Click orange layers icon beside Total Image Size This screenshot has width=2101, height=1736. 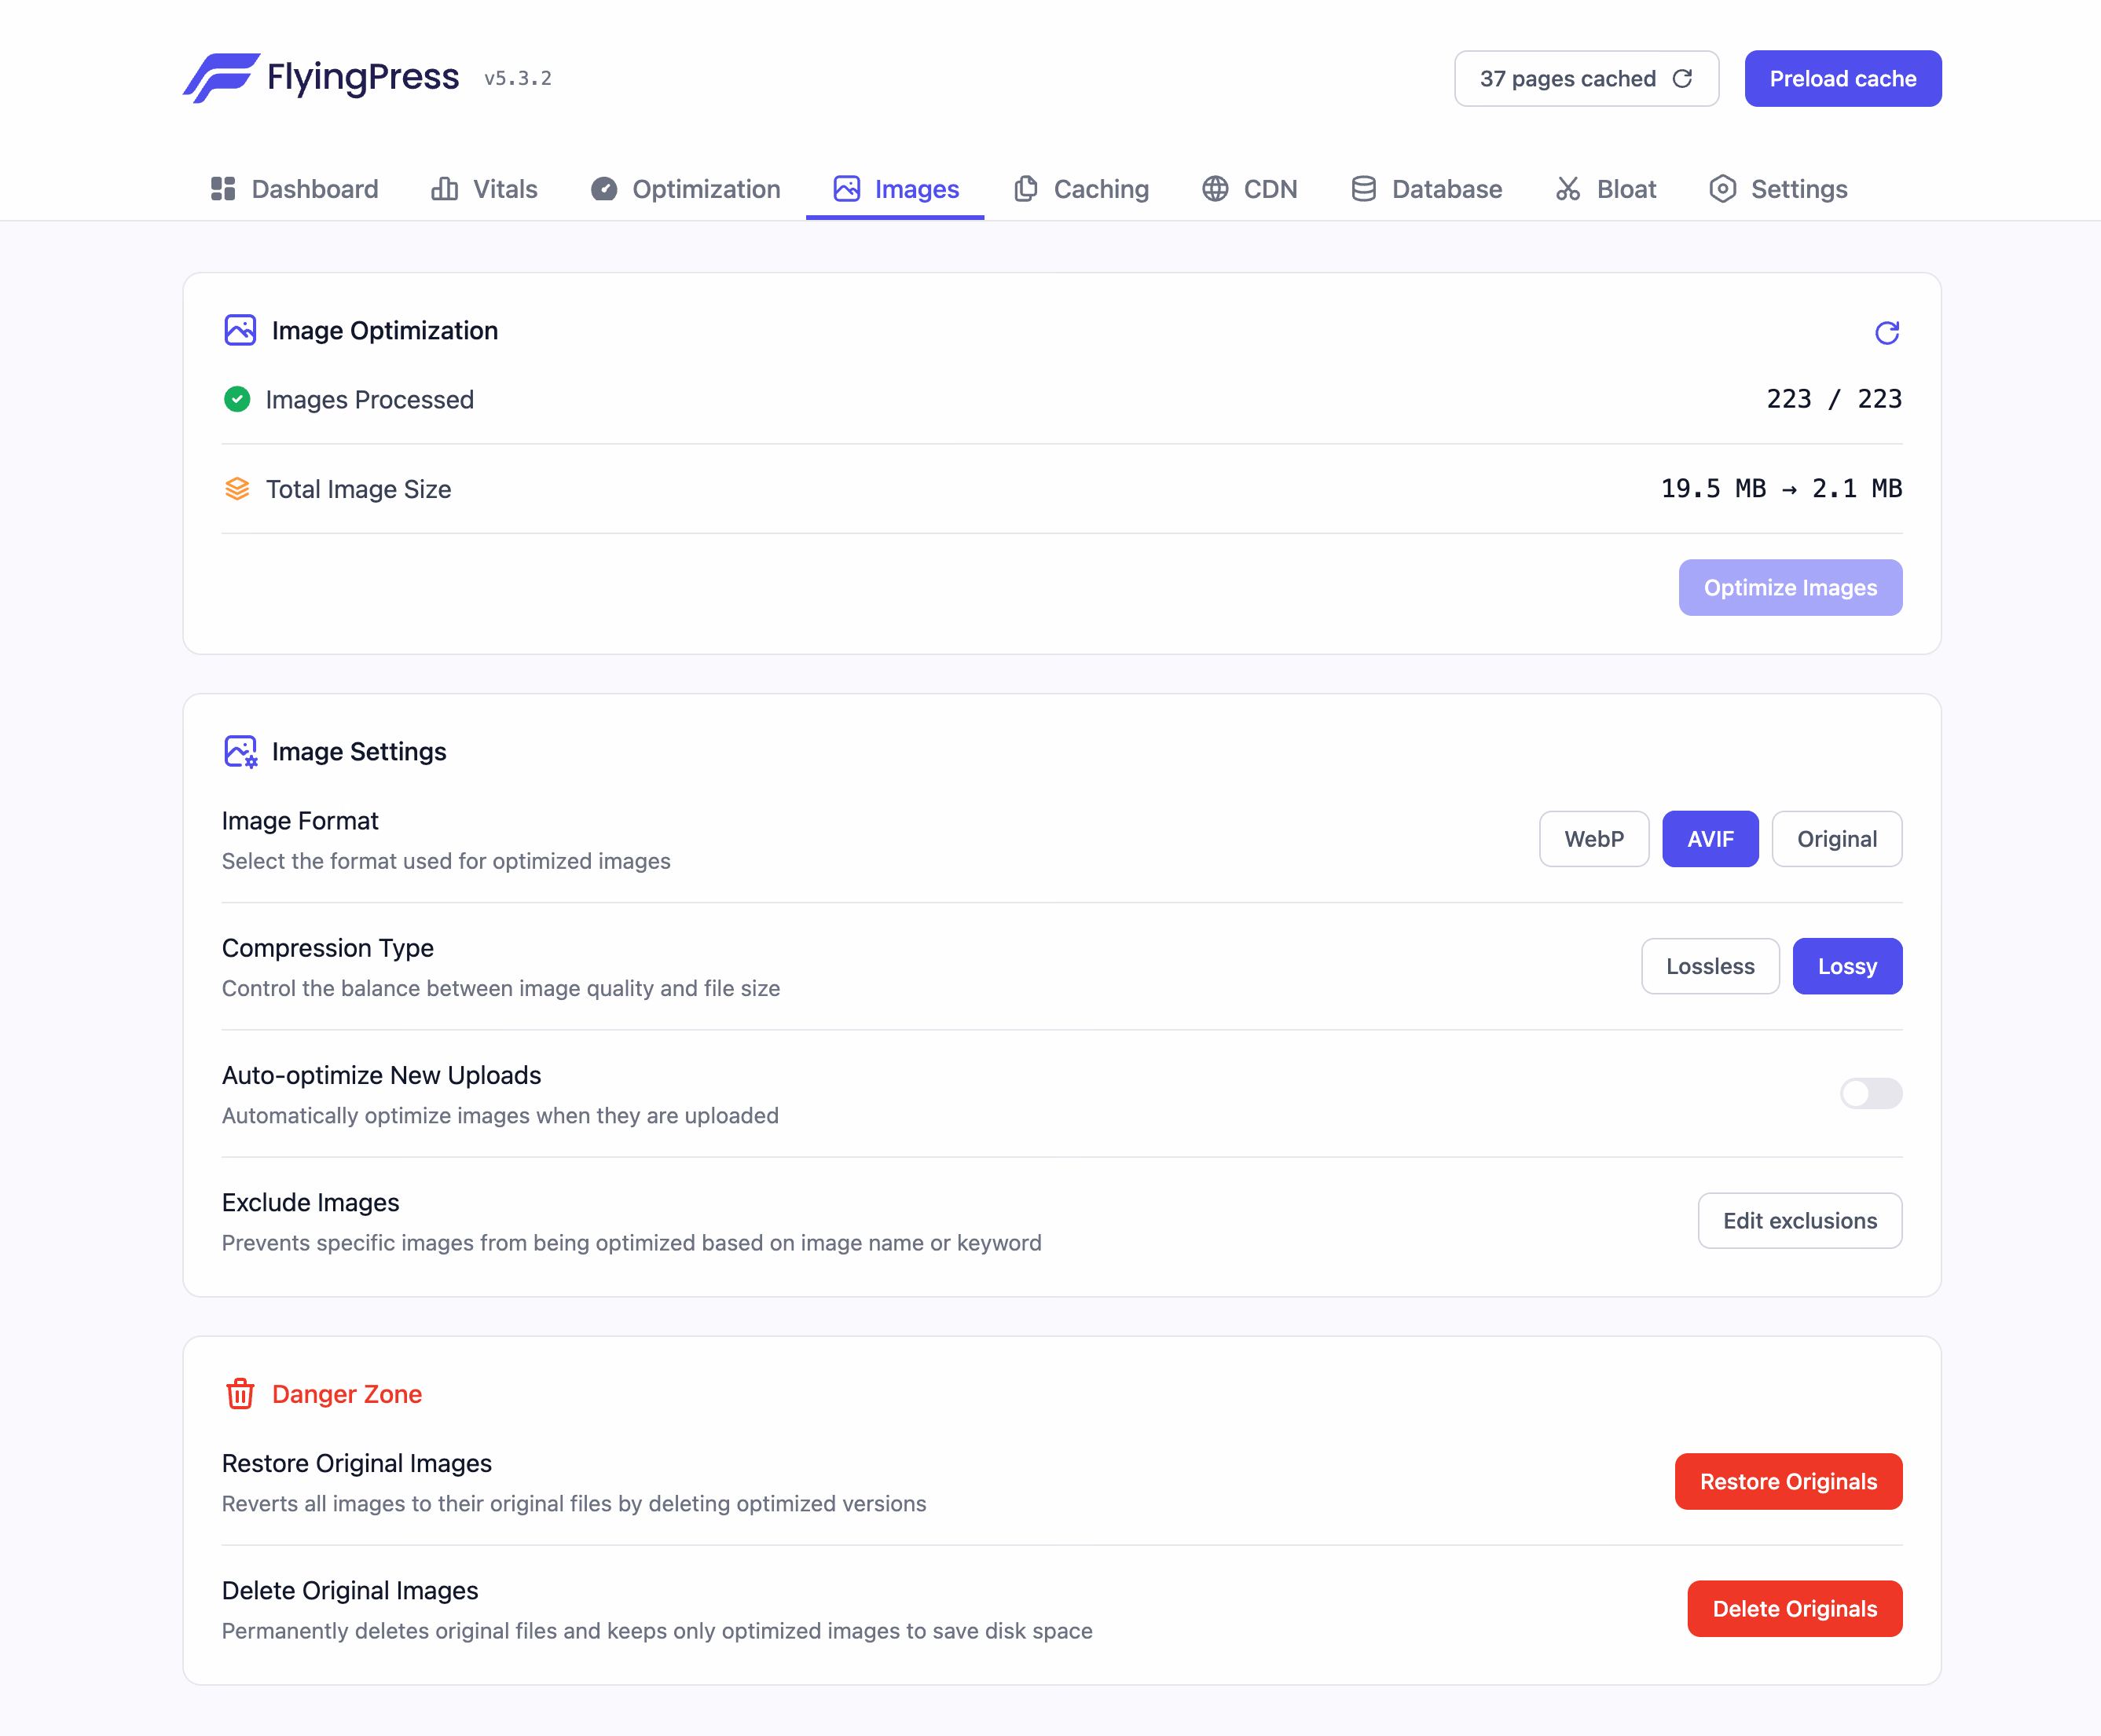coord(237,489)
